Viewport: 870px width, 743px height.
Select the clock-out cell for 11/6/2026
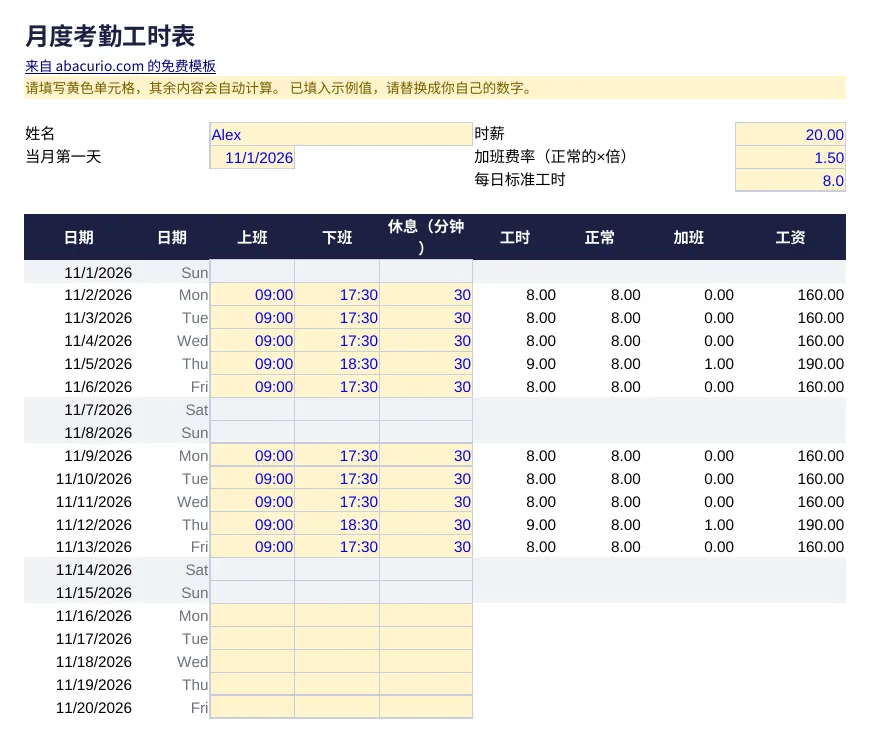(337, 387)
